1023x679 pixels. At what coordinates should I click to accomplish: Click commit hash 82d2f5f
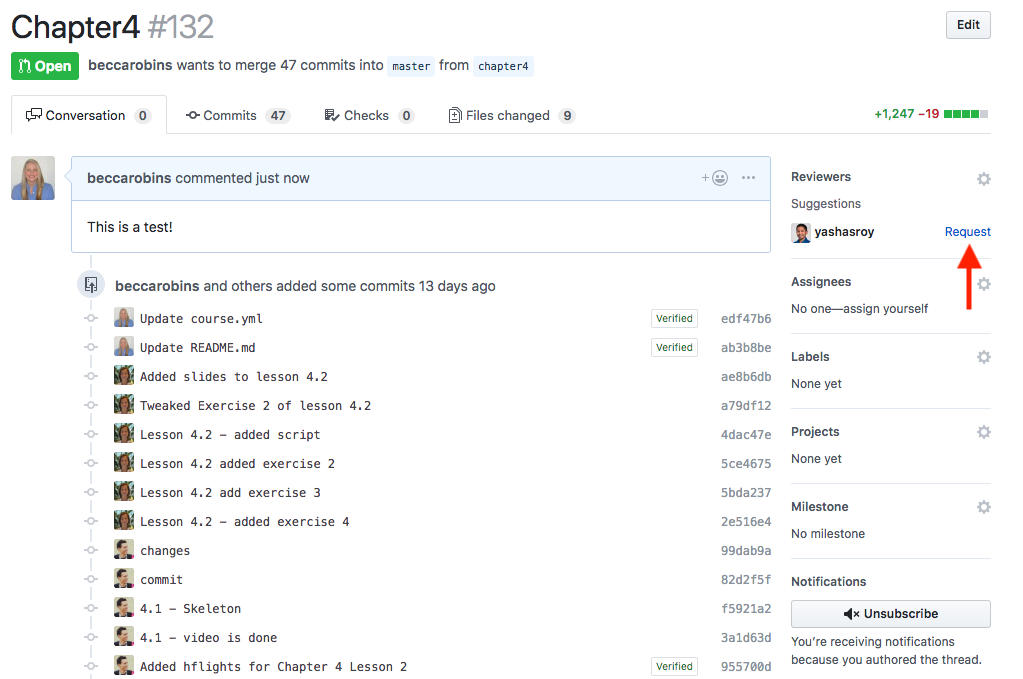tap(746, 580)
